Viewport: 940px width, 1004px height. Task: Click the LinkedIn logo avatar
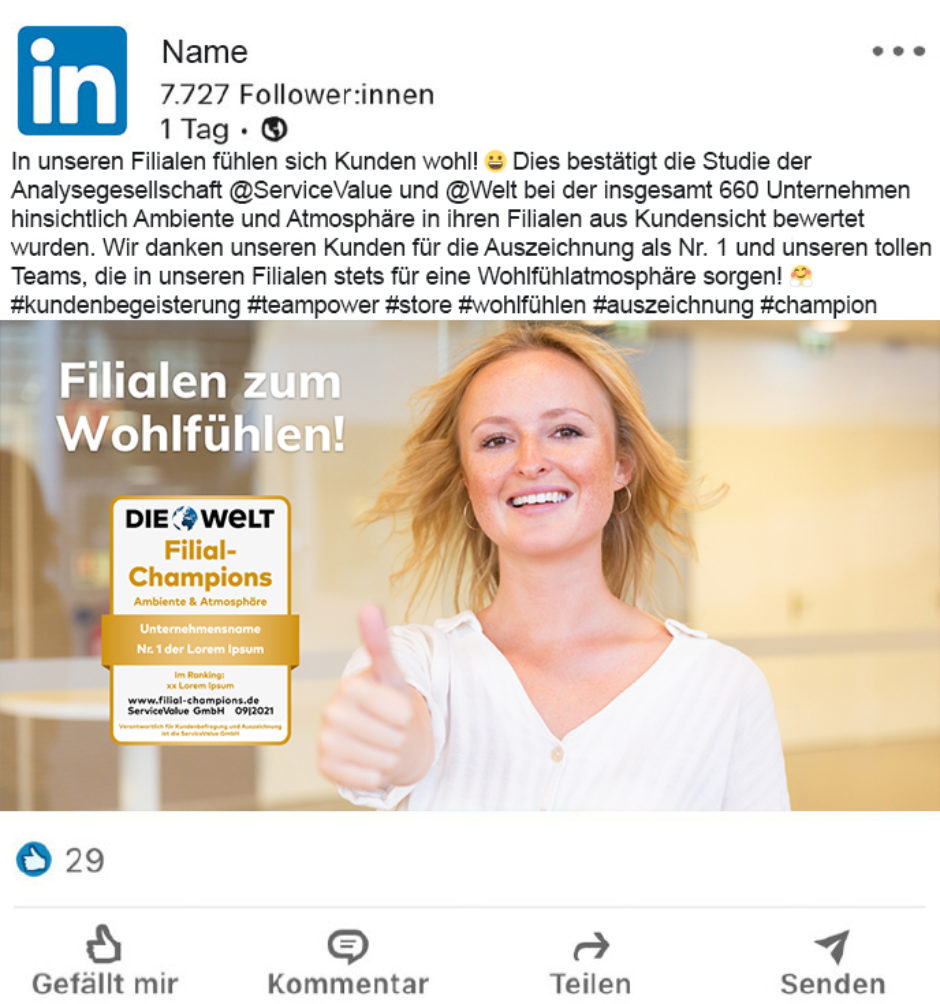coord(72,81)
